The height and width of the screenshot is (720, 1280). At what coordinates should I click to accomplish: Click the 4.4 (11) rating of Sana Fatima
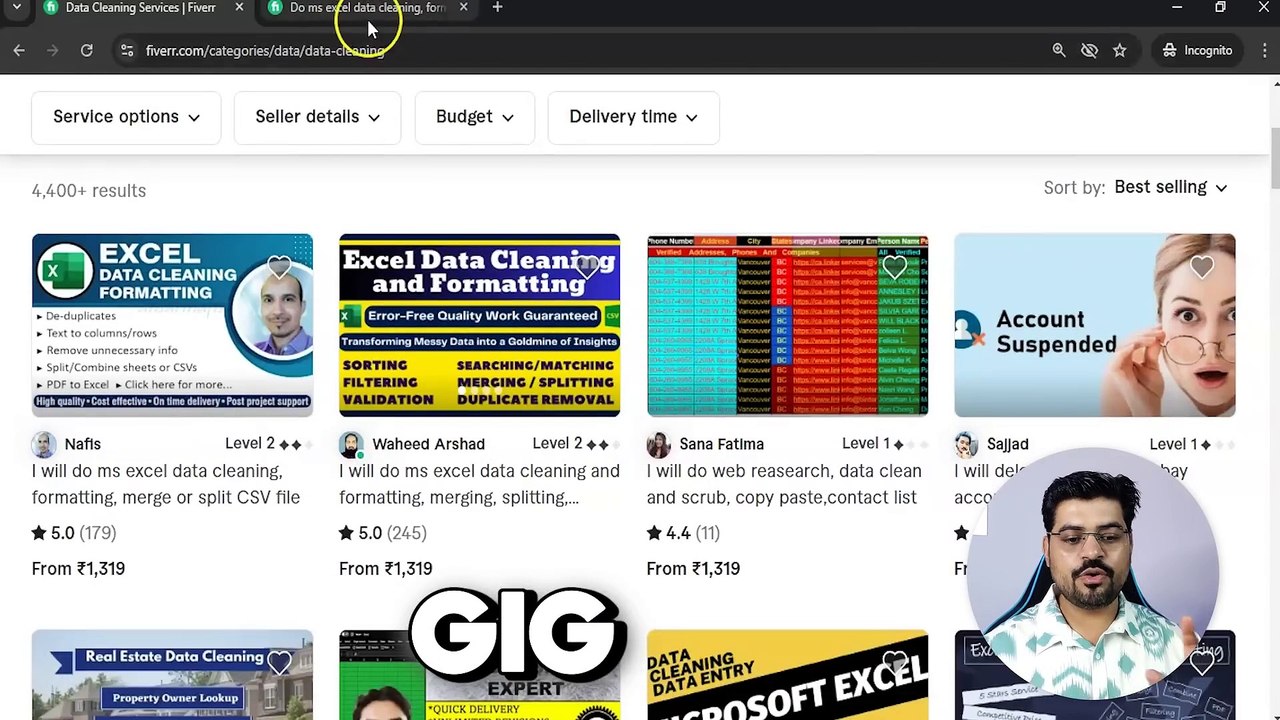point(683,533)
